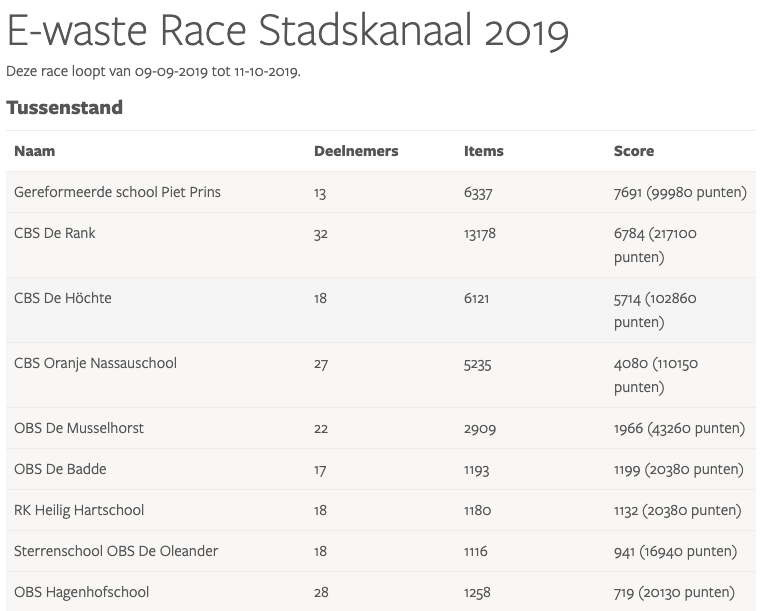Select the OBS De Musselhorst name

(79, 428)
